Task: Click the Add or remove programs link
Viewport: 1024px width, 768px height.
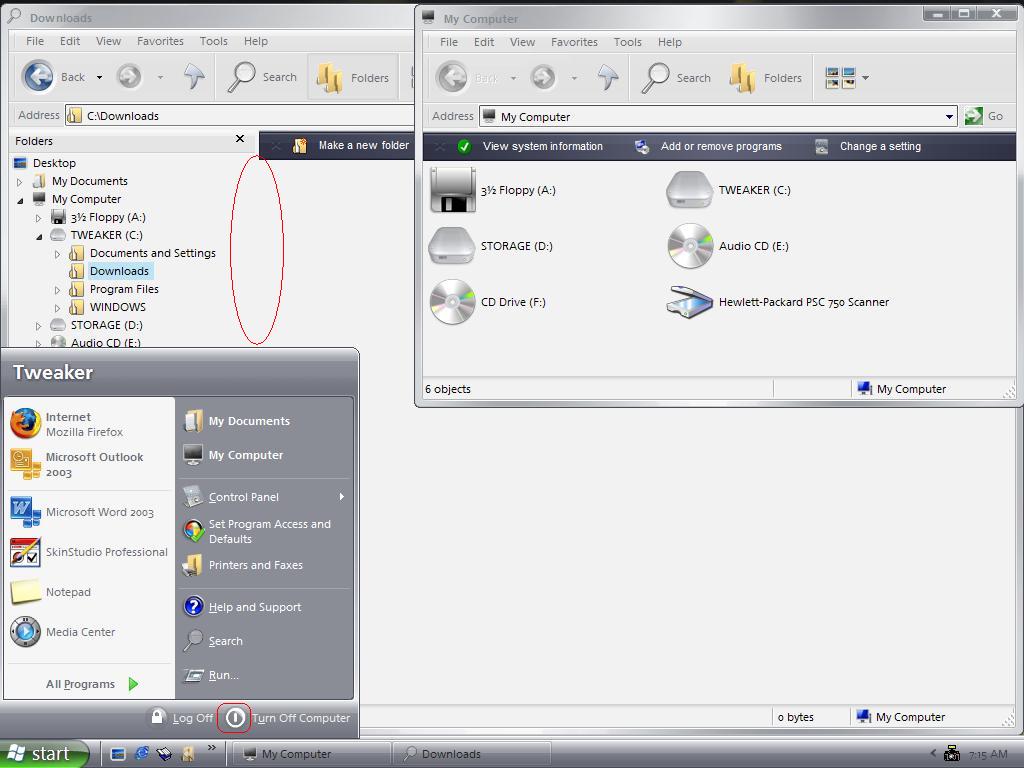Action: click(x=720, y=146)
